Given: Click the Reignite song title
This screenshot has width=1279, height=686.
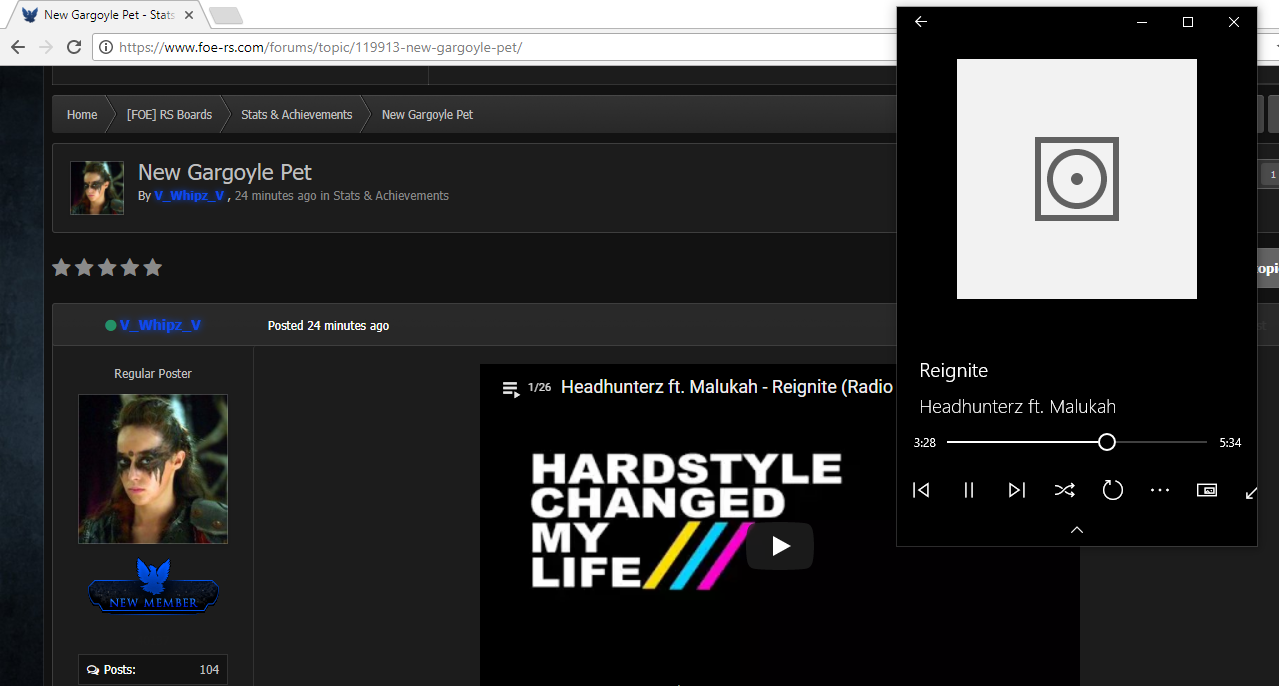Looking at the screenshot, I should 954,371.
